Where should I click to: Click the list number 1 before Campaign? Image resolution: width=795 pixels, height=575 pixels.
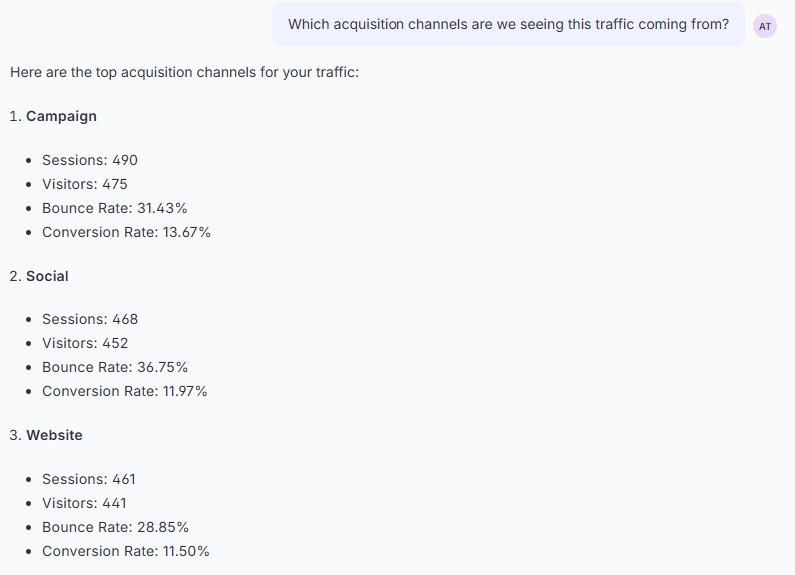[15, 116]
